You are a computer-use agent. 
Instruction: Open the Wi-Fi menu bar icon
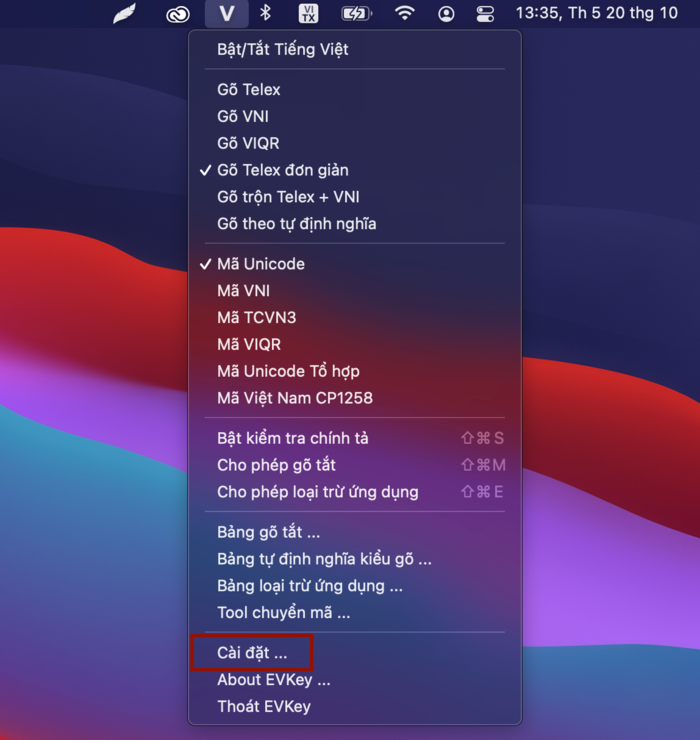coord(405,14)
